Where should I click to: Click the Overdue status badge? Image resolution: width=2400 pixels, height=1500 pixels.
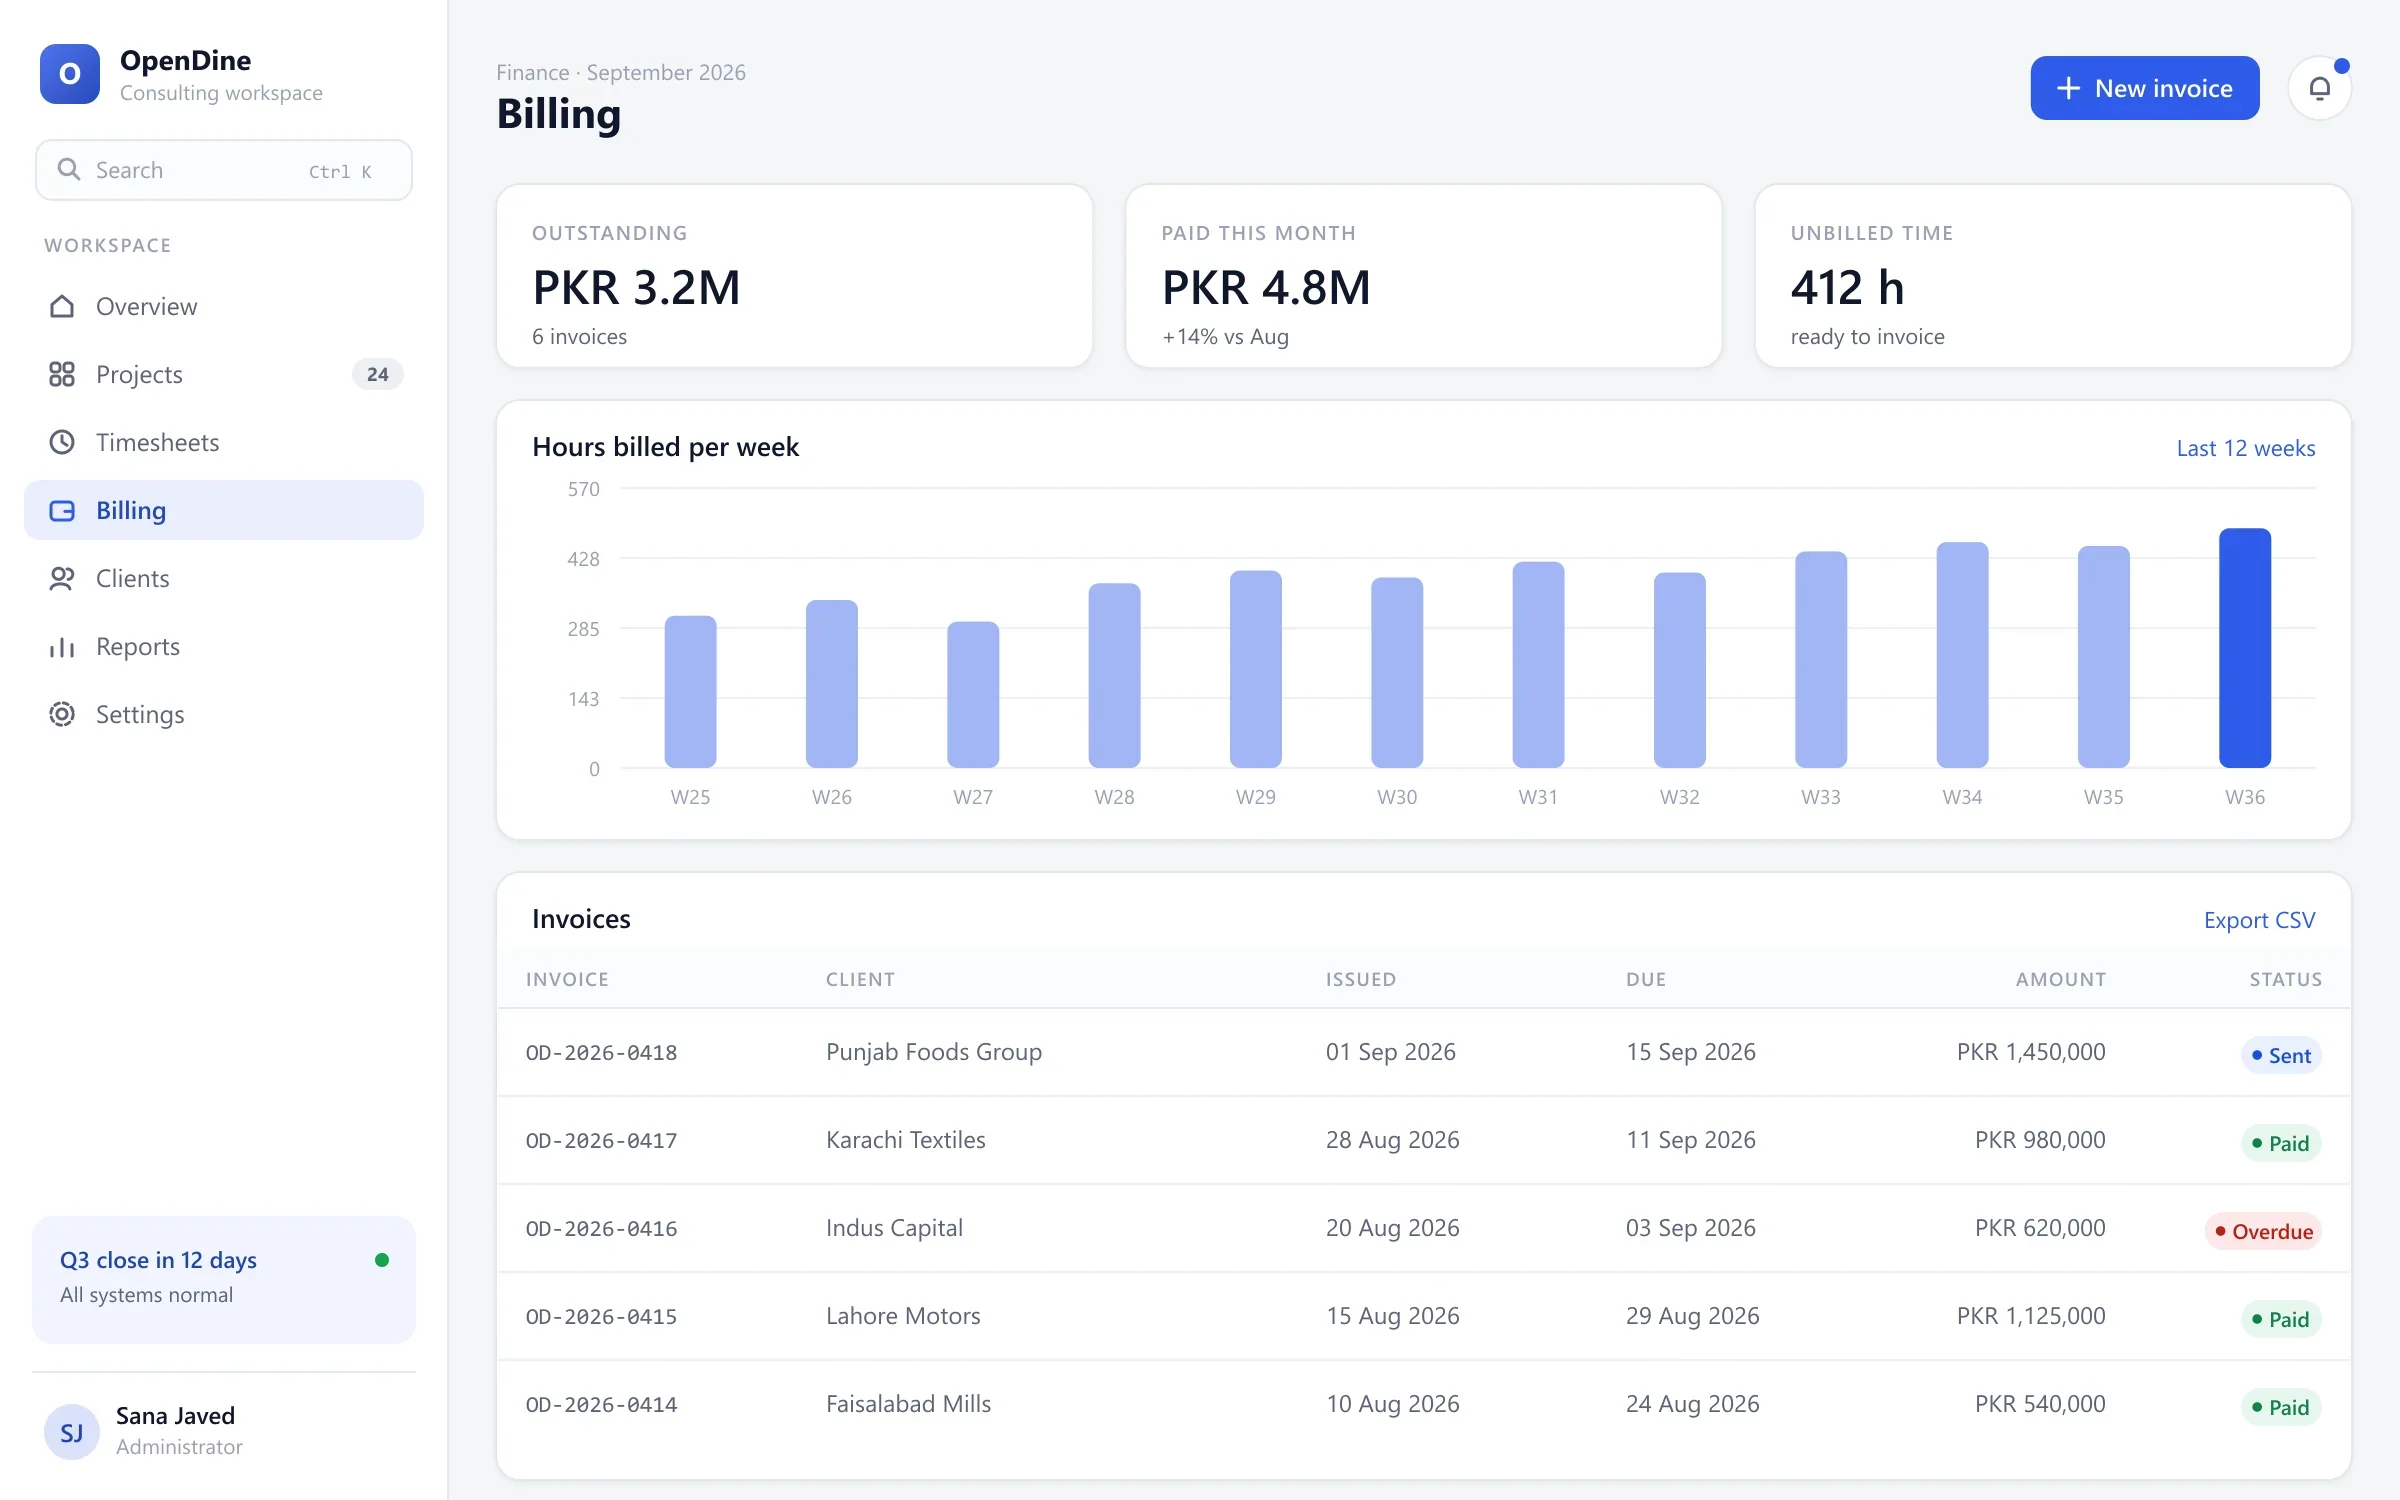(x=2264, y=1231)
